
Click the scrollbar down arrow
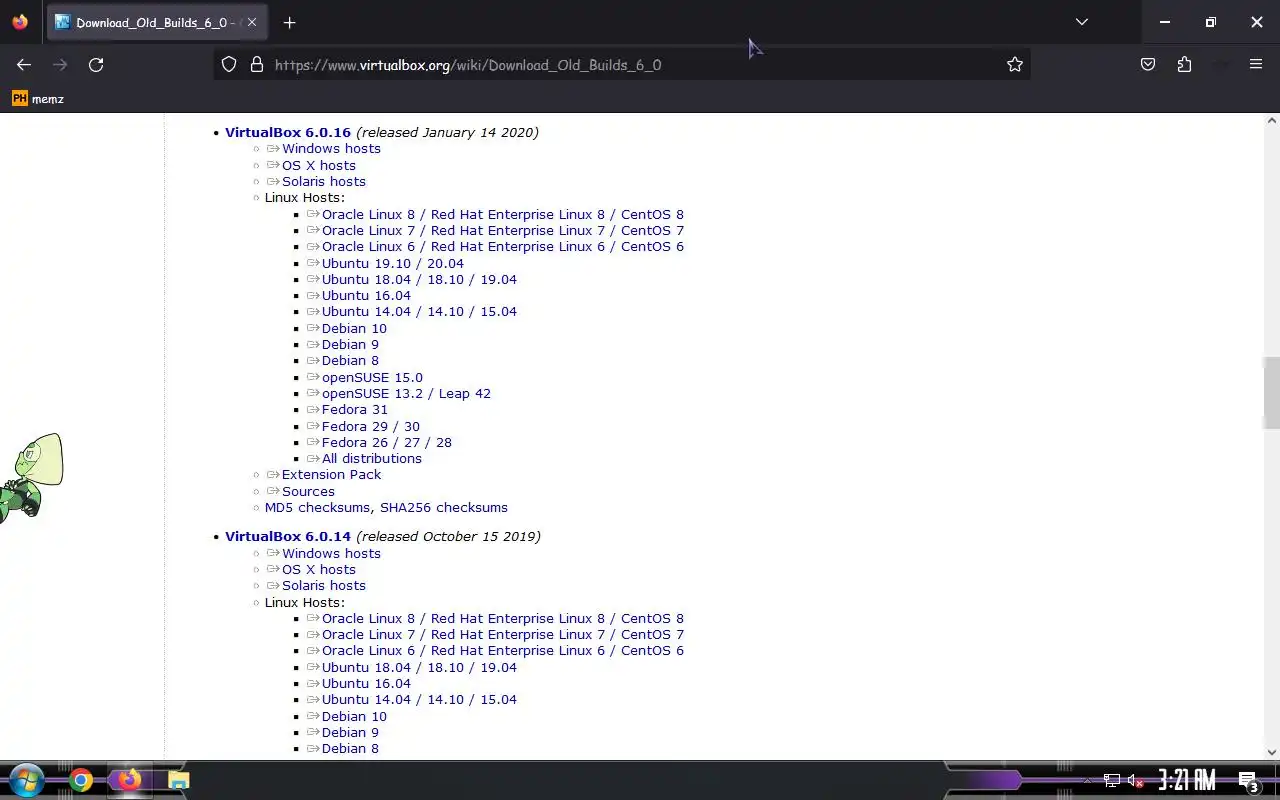1271,752
